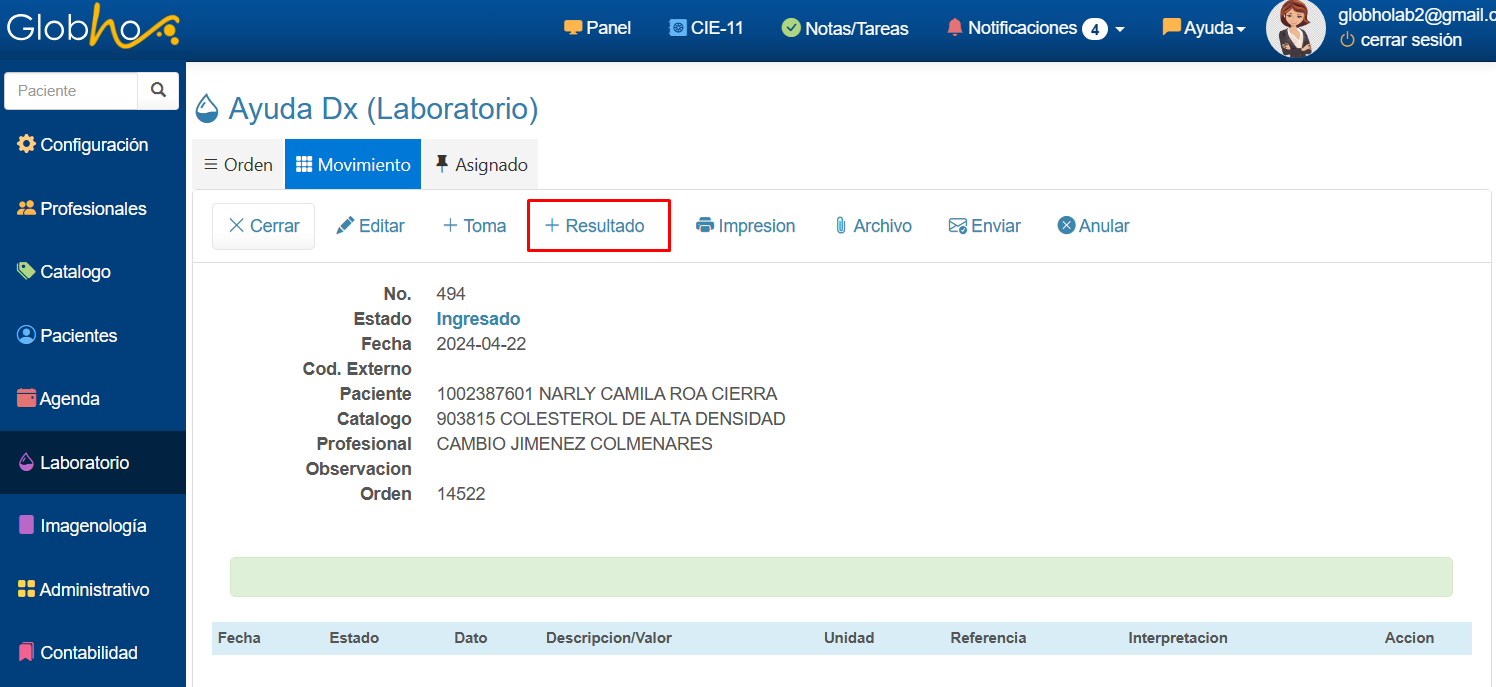Click the Cerrar button

tap(263, 226)
